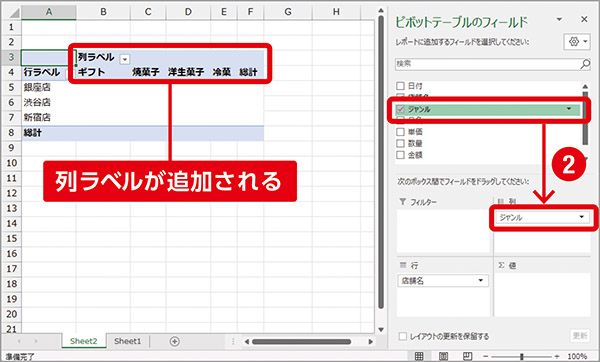
Task: Open the 店舗名 dropdown in rows area
Action: point(481,280)
